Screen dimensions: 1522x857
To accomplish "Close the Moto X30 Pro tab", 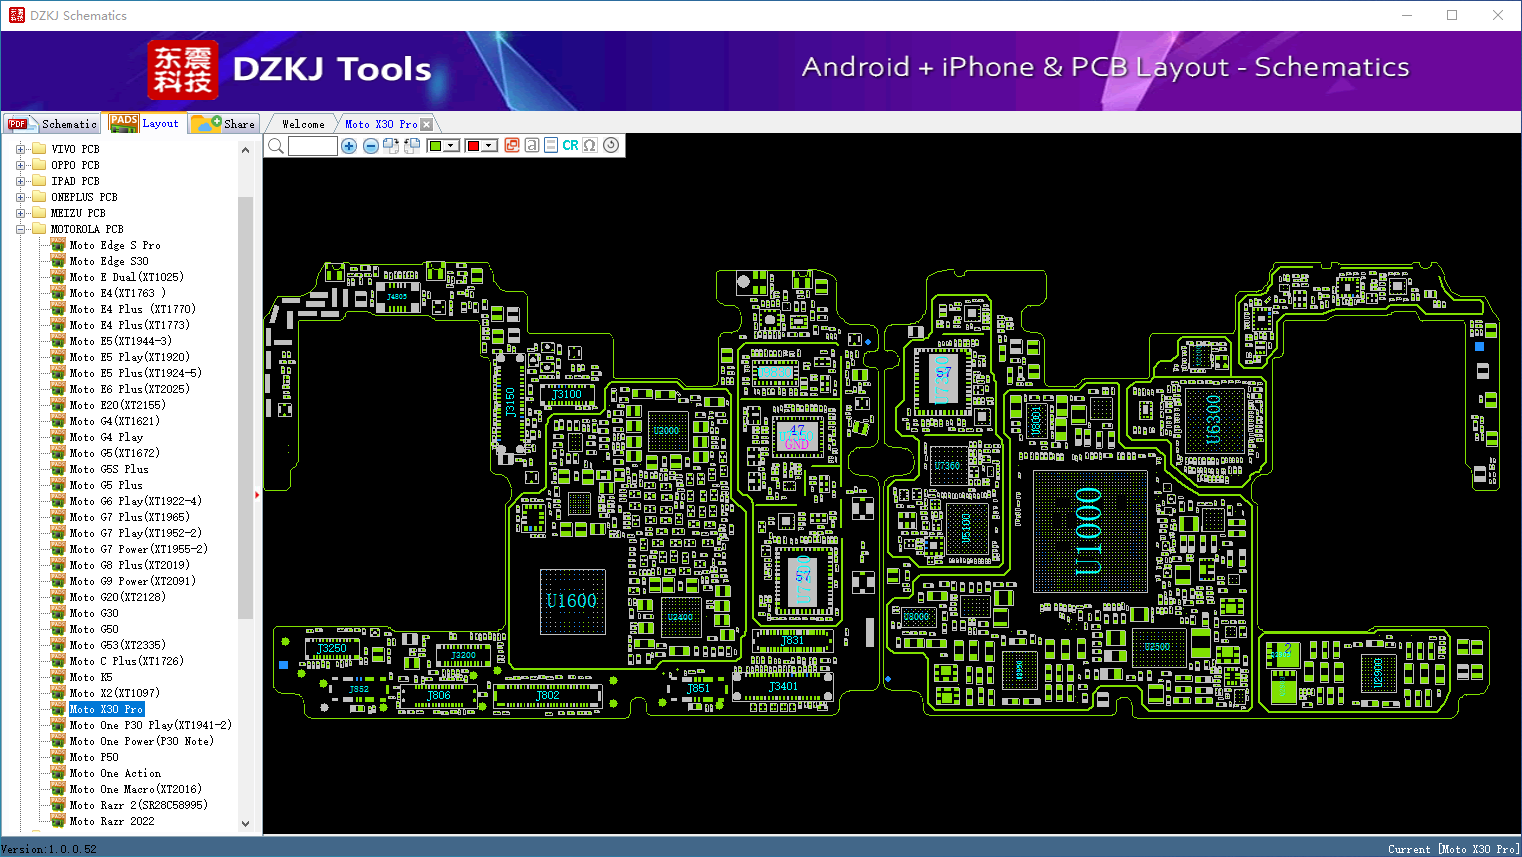I will coord(427,124).
